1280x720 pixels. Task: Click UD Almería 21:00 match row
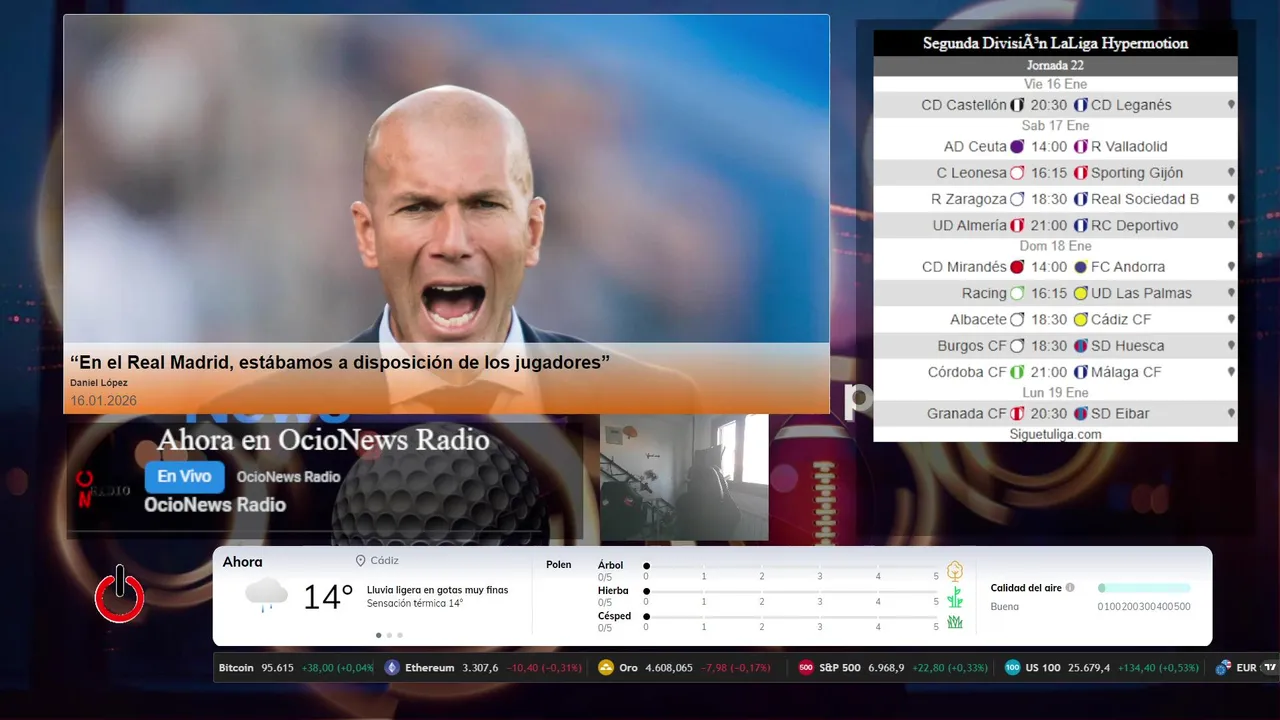[1055, 225]
